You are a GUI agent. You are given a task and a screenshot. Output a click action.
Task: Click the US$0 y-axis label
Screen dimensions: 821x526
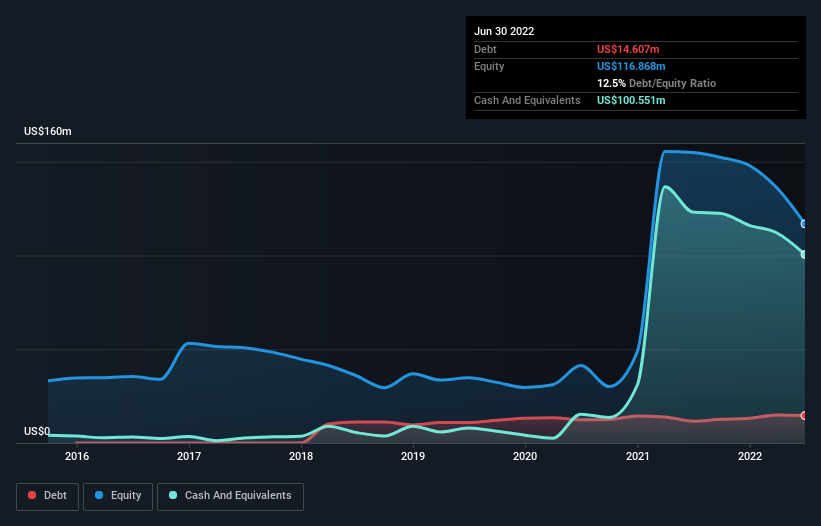[x=37, y=431]
